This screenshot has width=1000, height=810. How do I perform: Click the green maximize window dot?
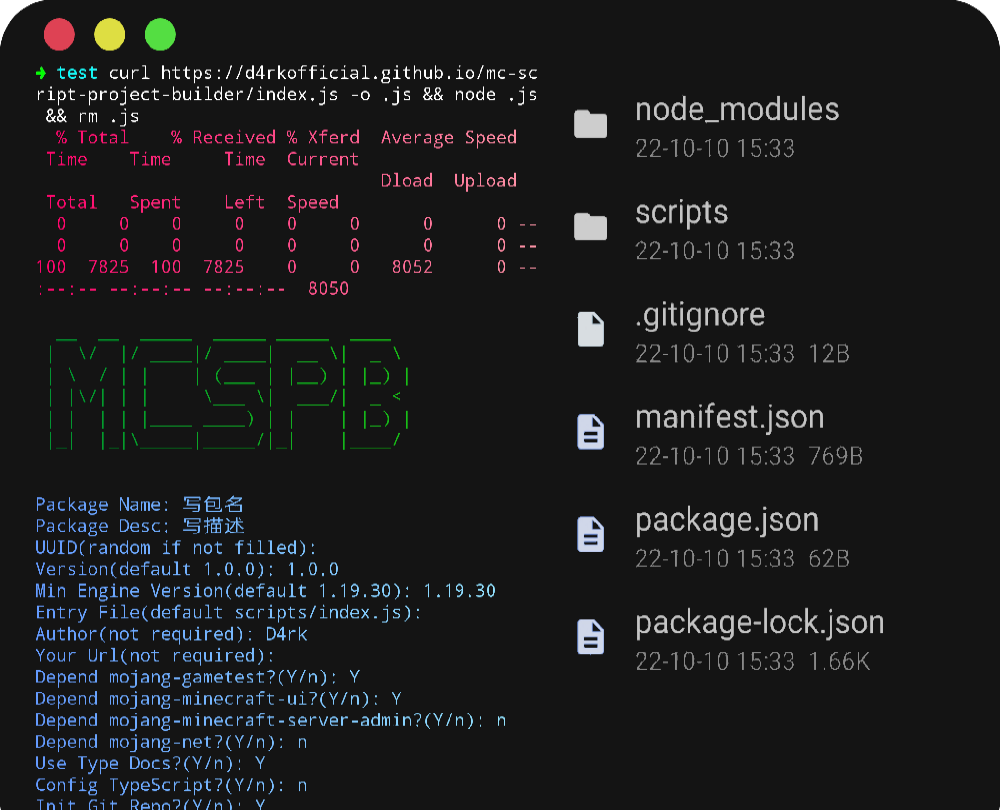tap(160, 34)
